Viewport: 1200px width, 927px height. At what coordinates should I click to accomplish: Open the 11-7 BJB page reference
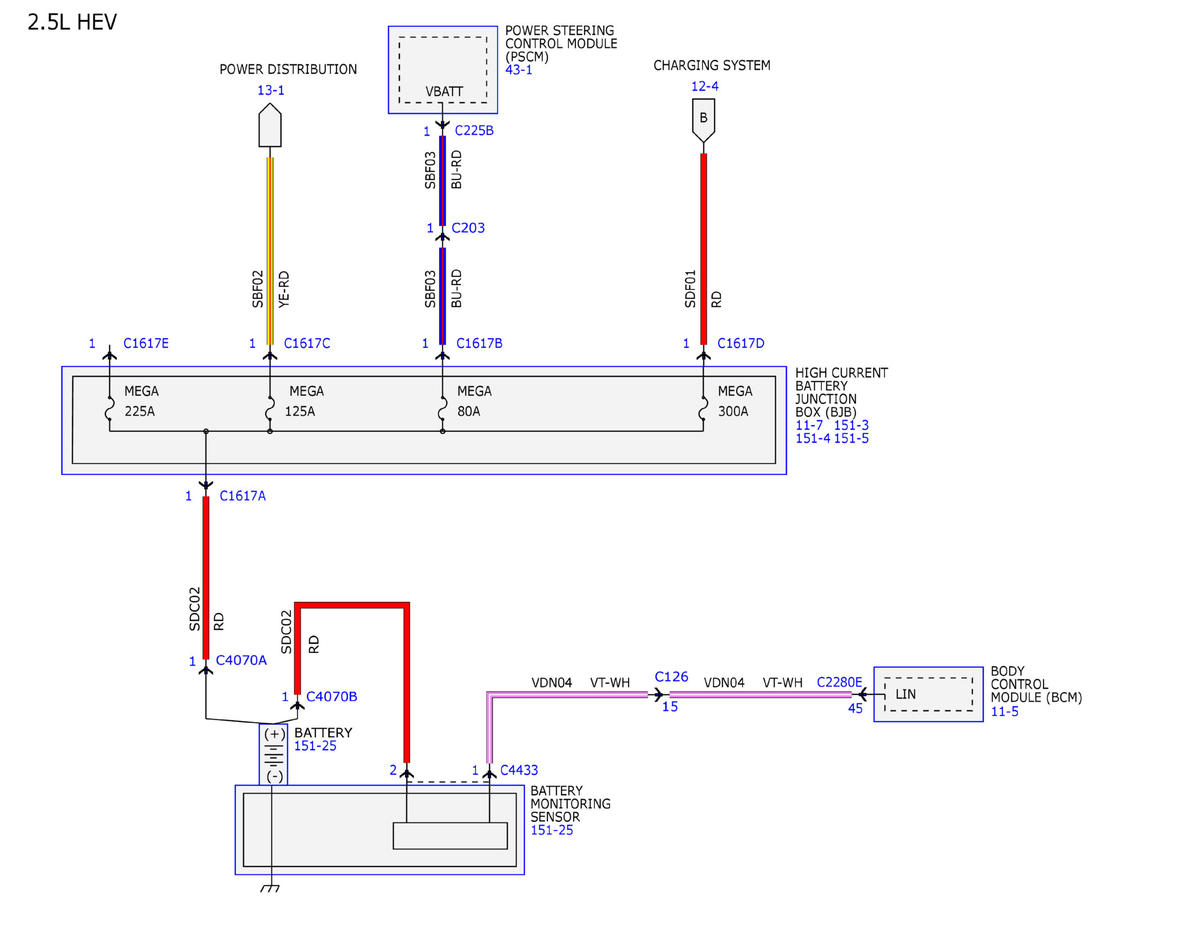click(809, 426)
